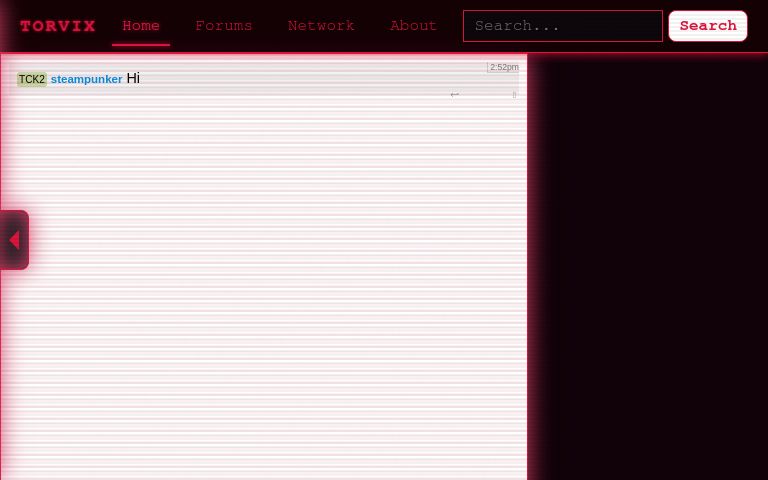Image resolution: width=768 pixels, height=480 pixels.
Task: Click the empty striped chat area below the message
Action: (264, 300)
